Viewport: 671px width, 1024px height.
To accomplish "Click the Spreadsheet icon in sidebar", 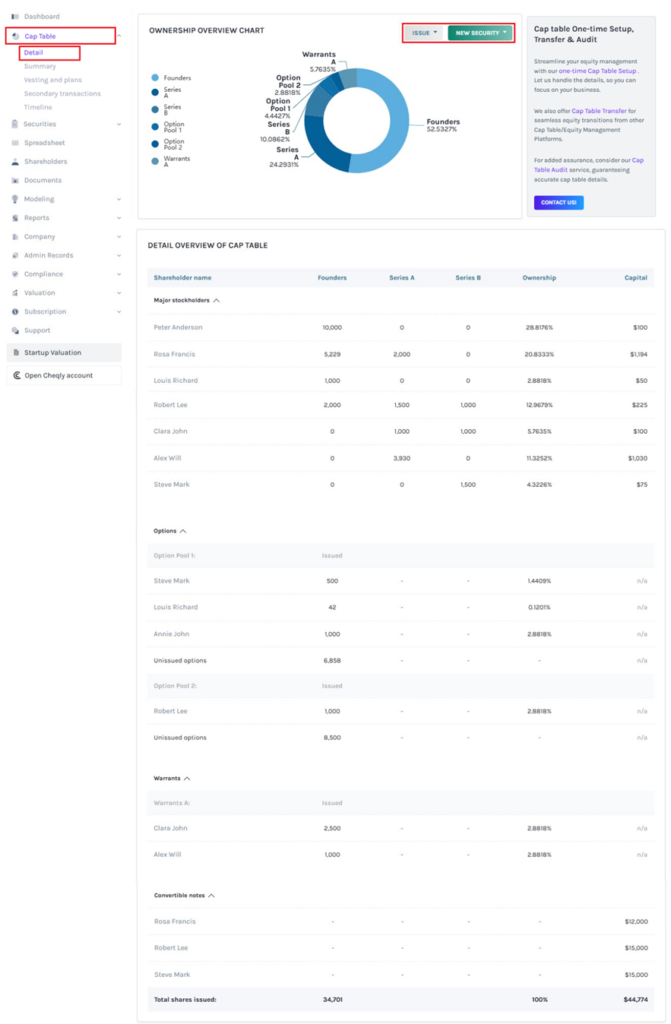I will [x=15, y=143].
